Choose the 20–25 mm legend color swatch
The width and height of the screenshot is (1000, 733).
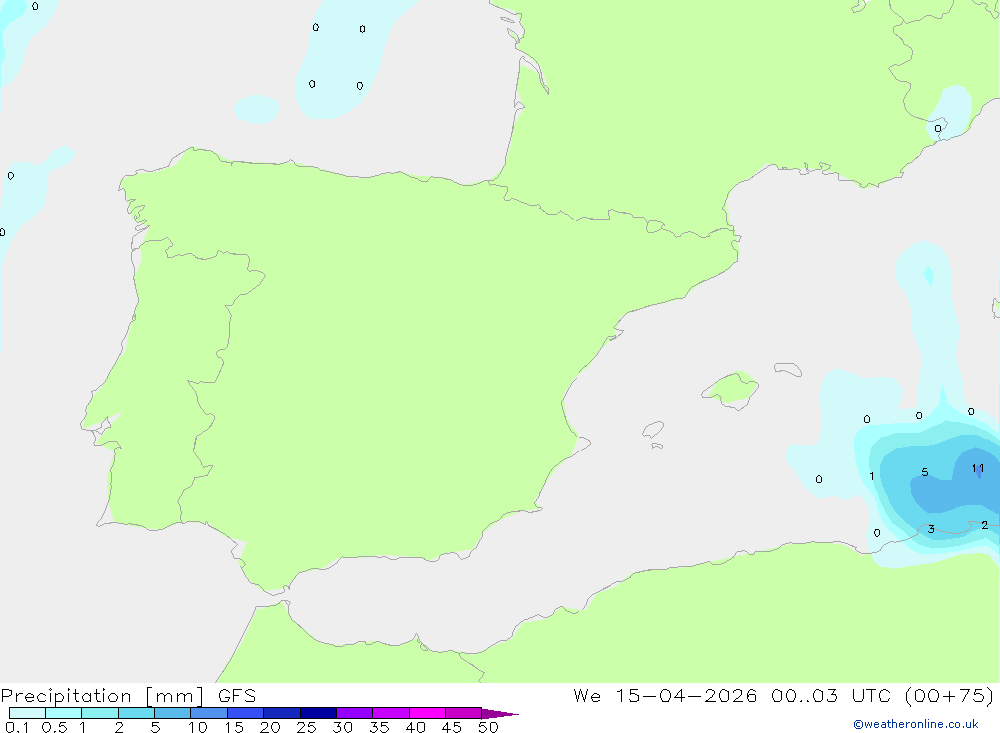282,713
